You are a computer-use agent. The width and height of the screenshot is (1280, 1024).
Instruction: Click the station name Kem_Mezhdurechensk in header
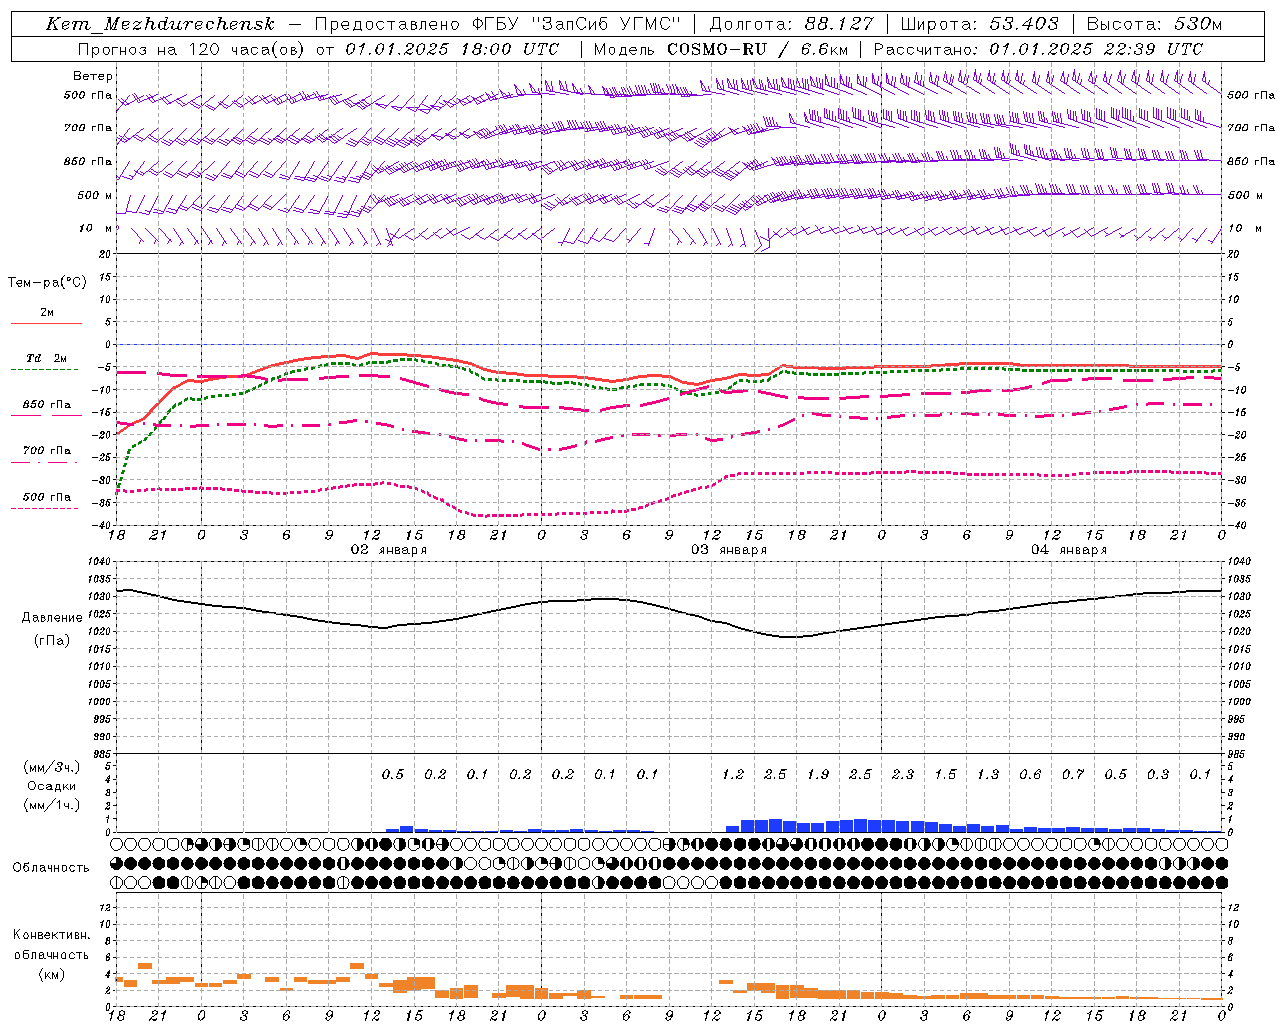click(x=160, y=24)
